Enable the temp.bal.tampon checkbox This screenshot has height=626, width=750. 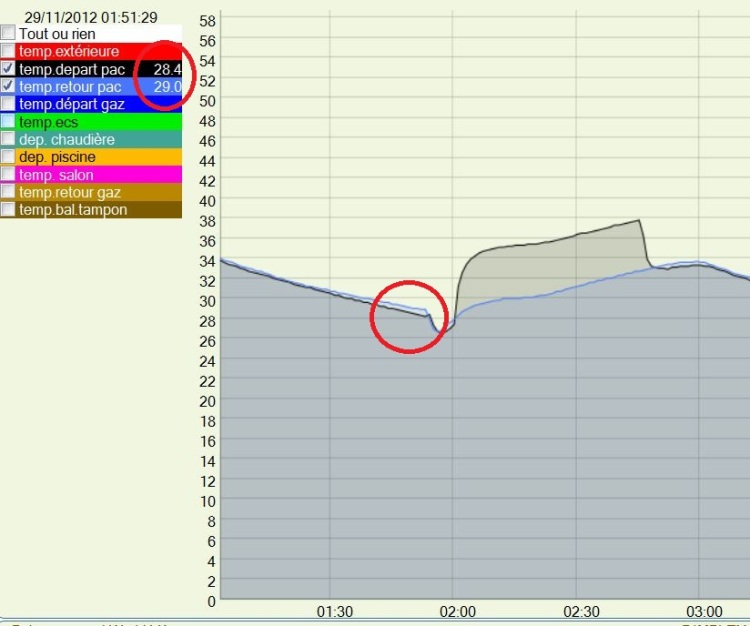[x=9, y=209]
